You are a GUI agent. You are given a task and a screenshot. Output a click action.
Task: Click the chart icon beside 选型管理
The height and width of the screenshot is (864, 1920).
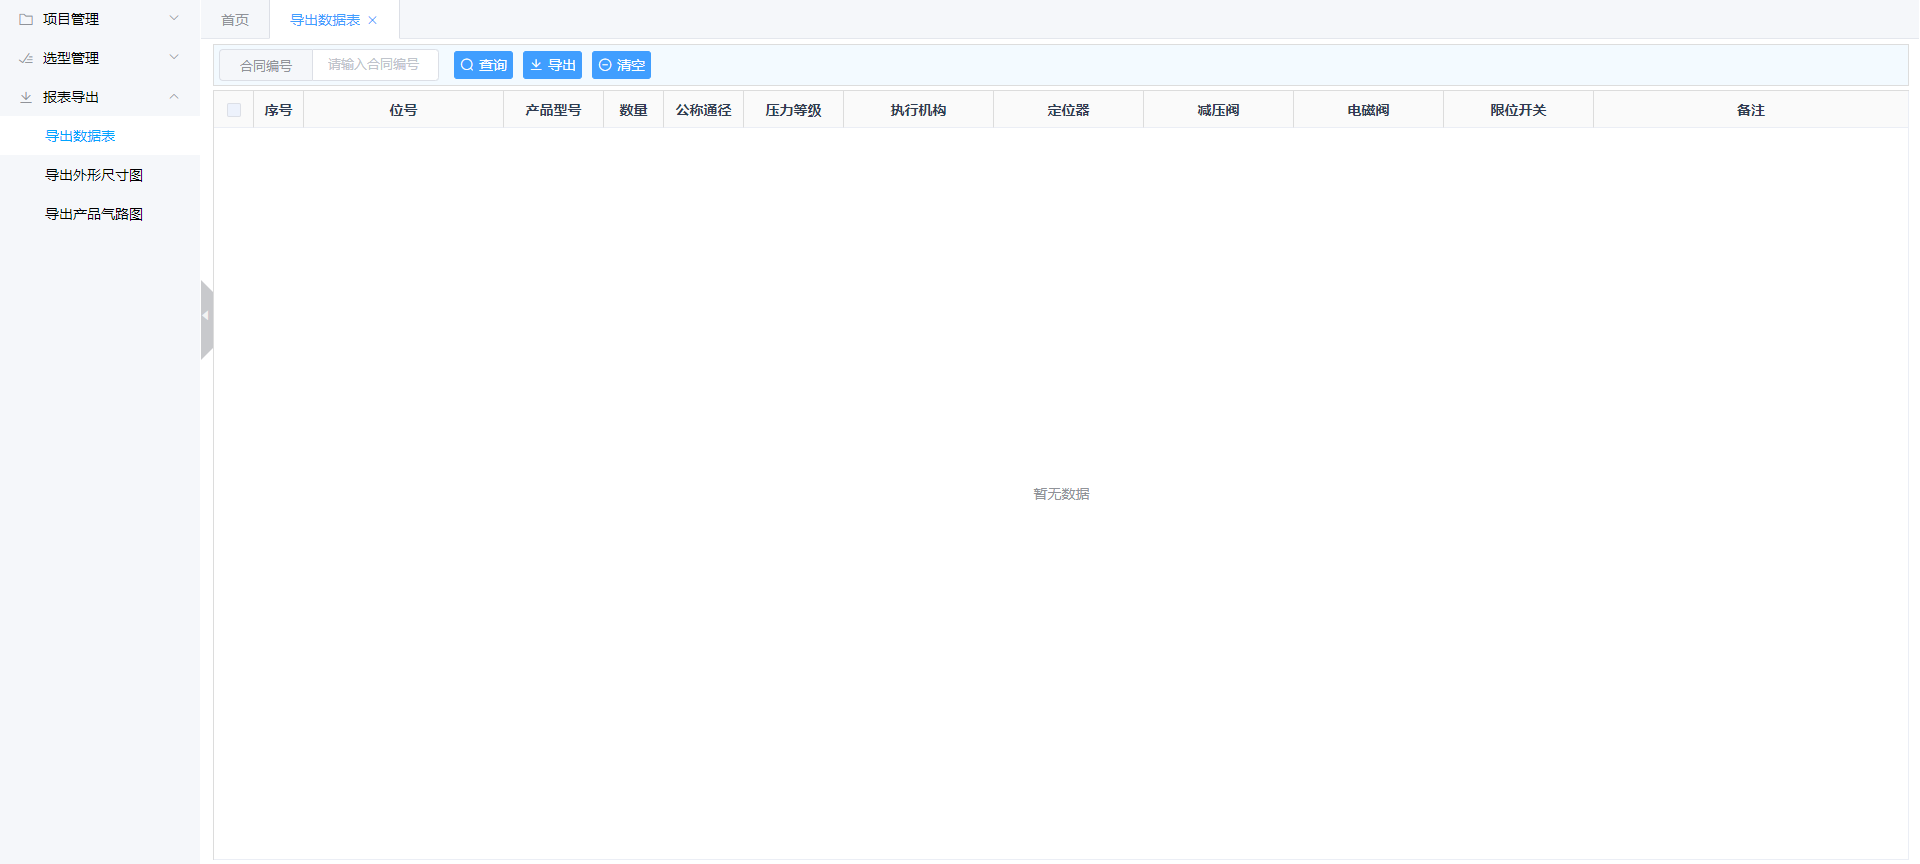pos(26,58)
